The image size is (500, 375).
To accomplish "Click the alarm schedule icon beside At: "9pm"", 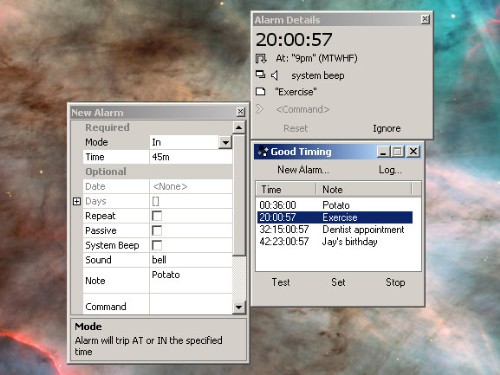I will [261, 59].
